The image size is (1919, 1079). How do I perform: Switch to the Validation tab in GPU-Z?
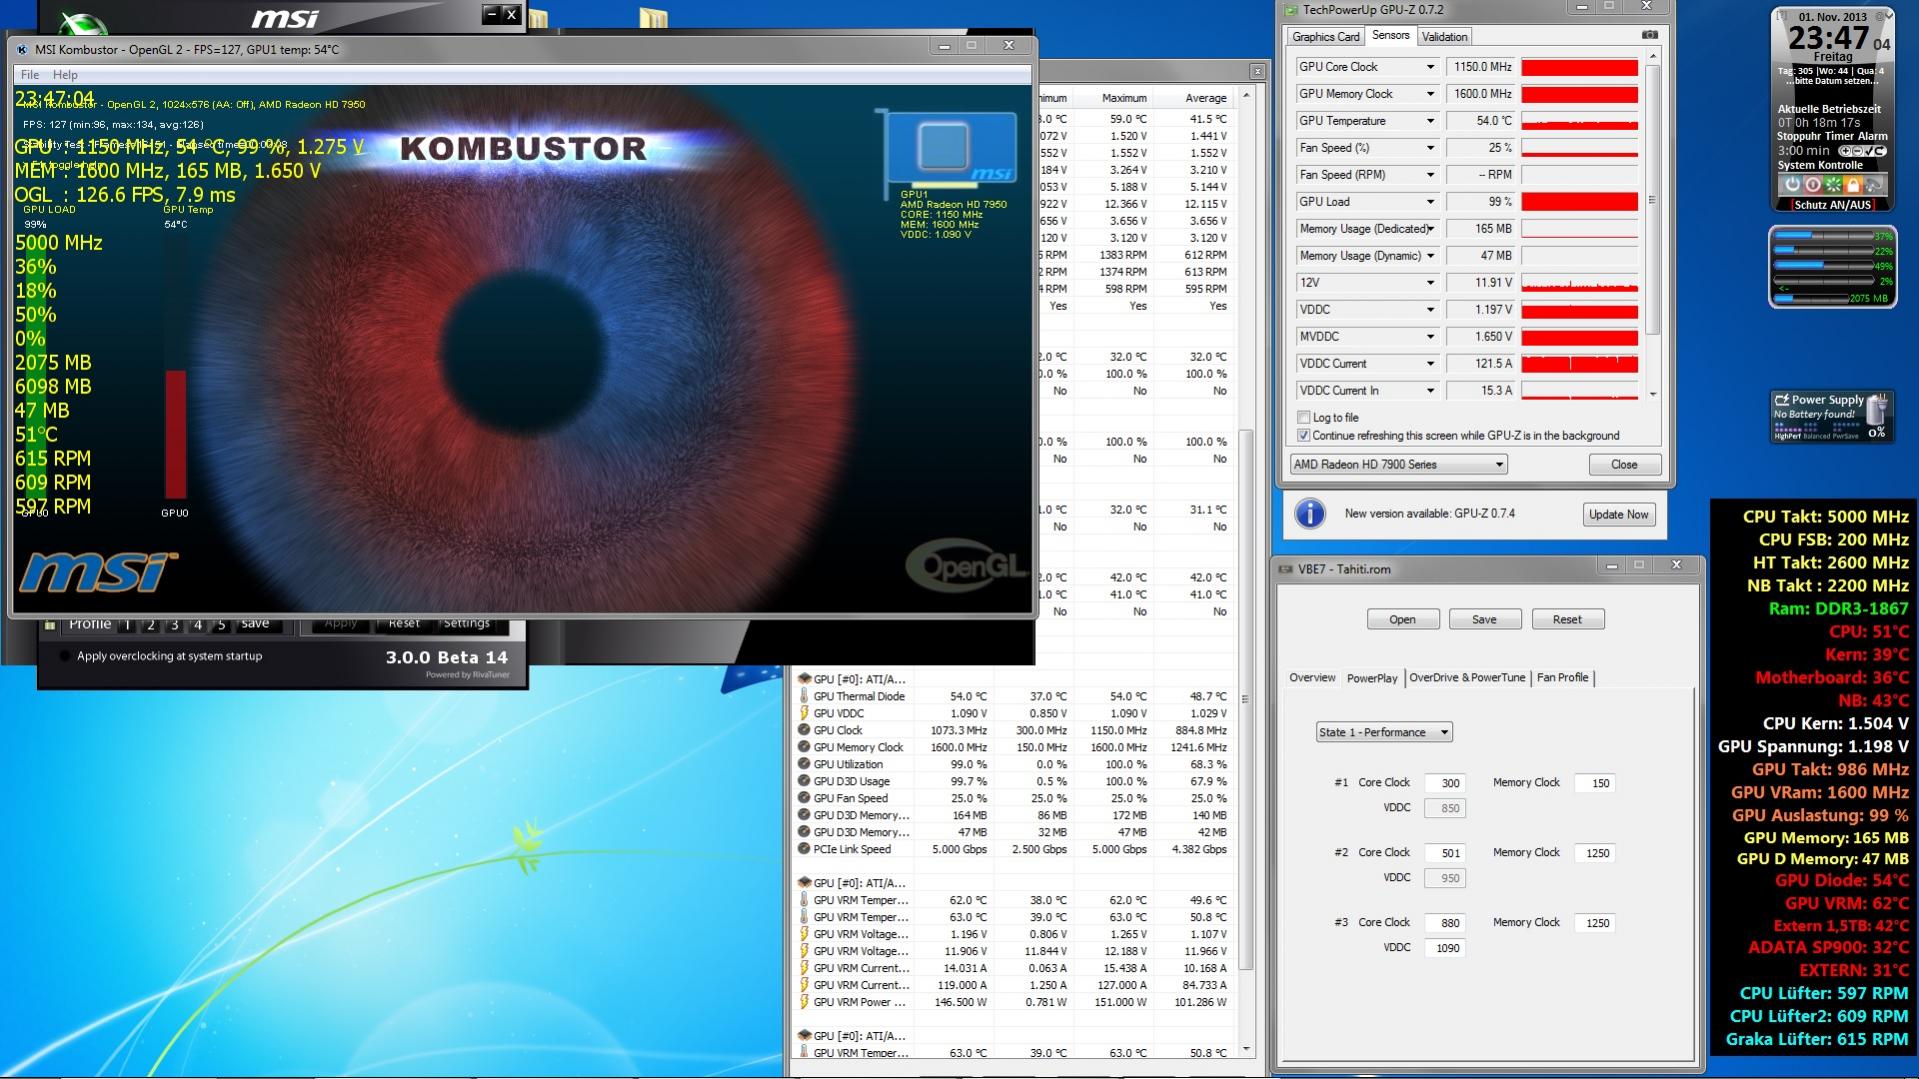[1444, 37]
